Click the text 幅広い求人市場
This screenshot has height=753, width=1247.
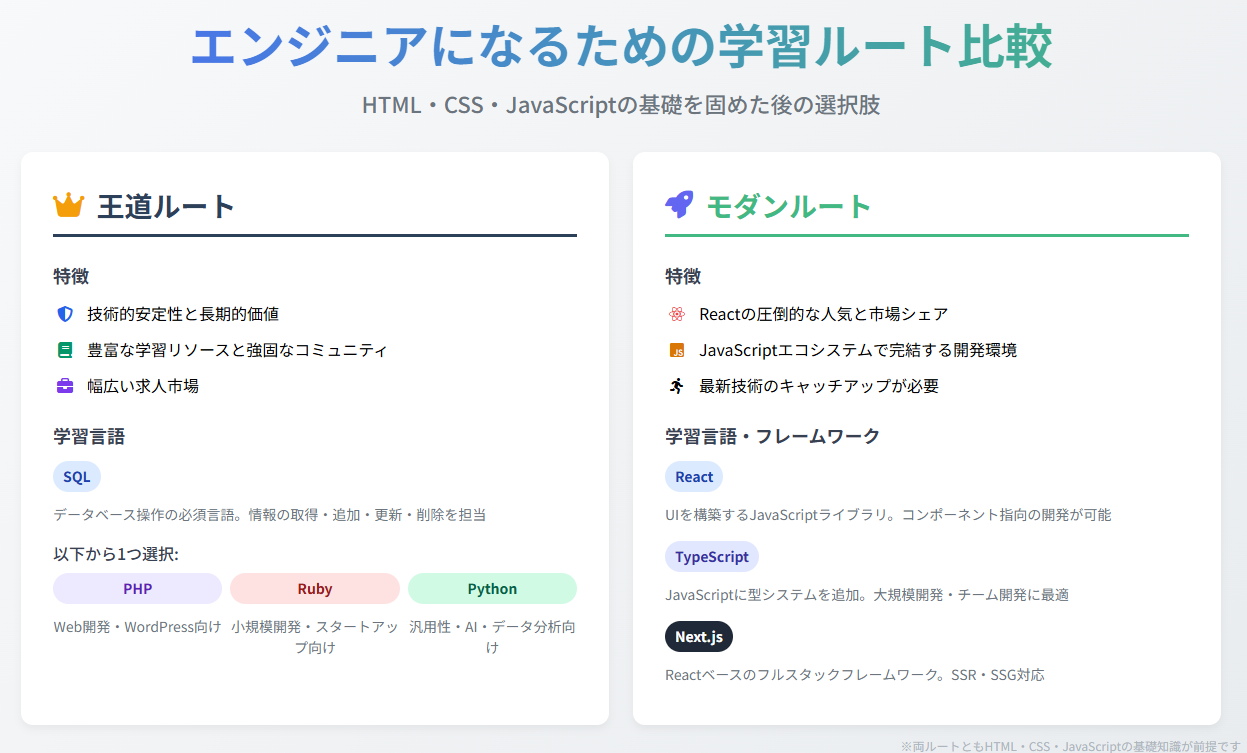pyautogui.click(x=143, y=386)
